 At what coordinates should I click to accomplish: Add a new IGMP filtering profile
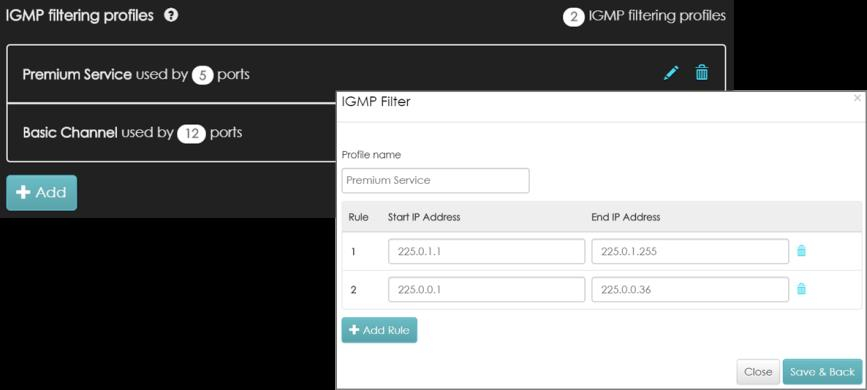click(x=41, y=193)
